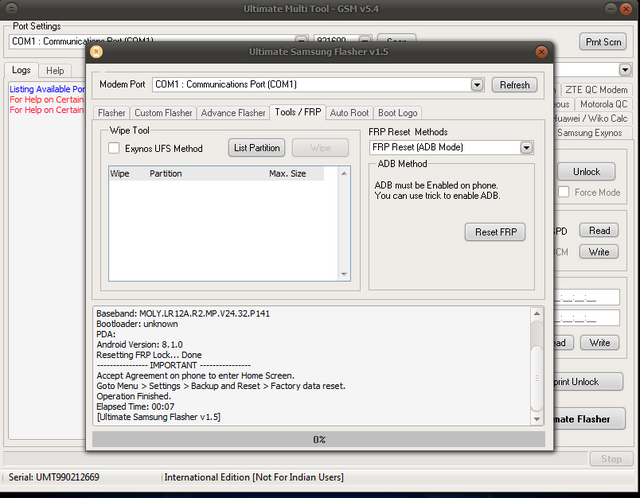
Task: Click the upper masked input field on right
Action: coord(587,297)
